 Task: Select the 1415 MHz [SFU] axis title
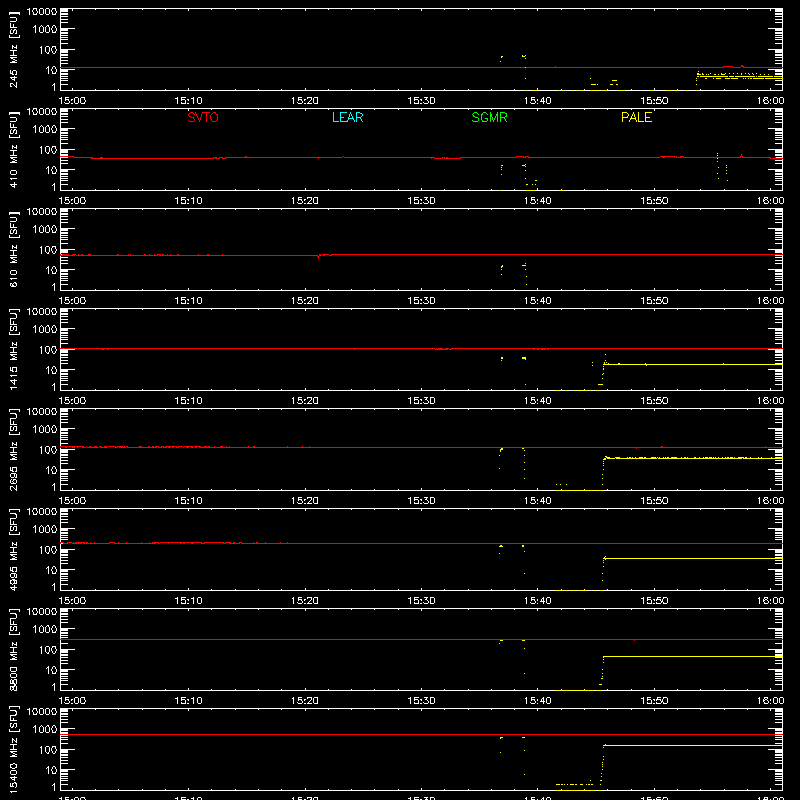coord(14,349)
